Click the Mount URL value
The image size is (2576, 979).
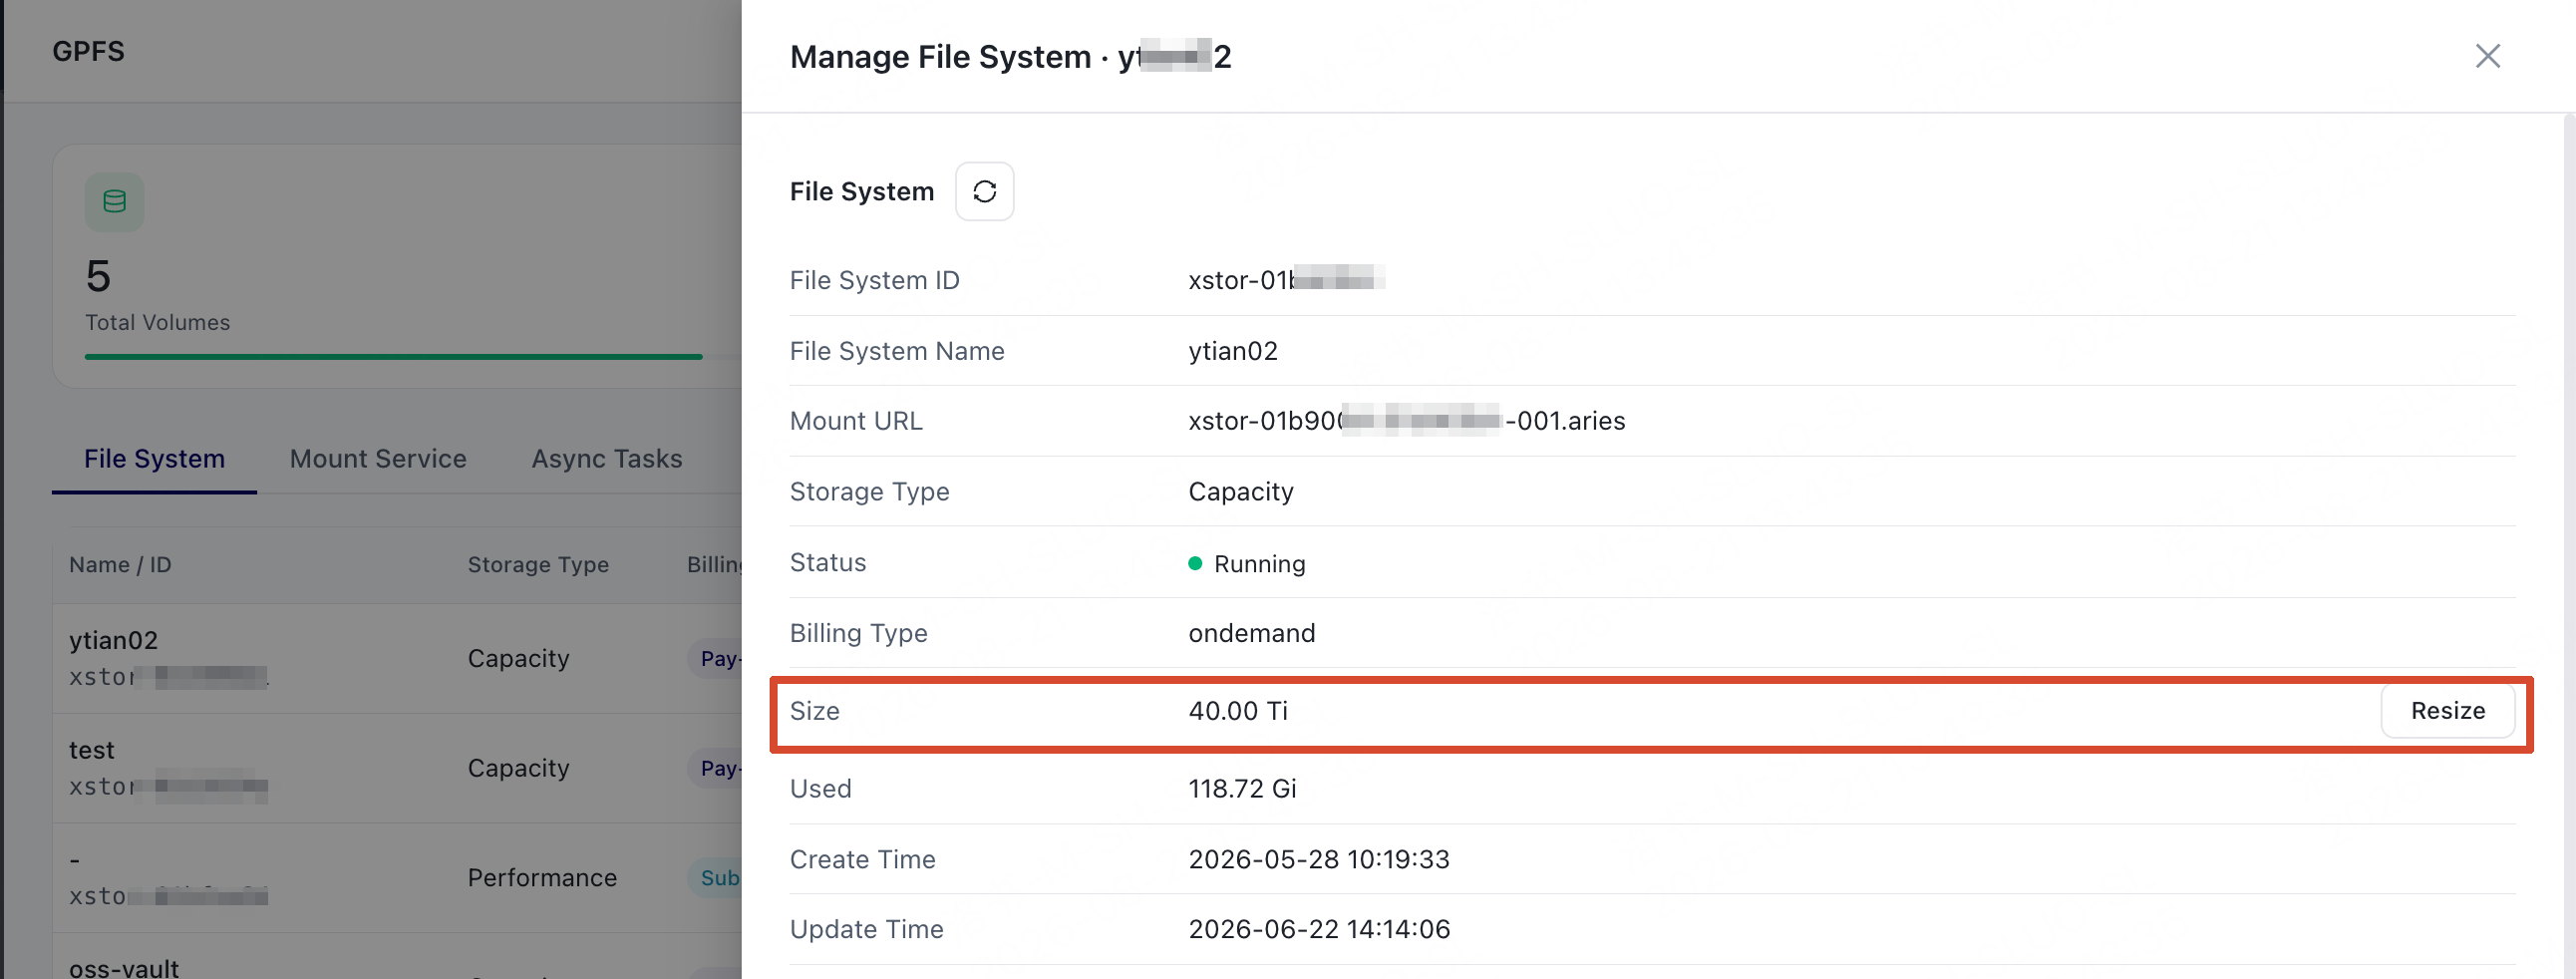click(x=1406, y=421)
